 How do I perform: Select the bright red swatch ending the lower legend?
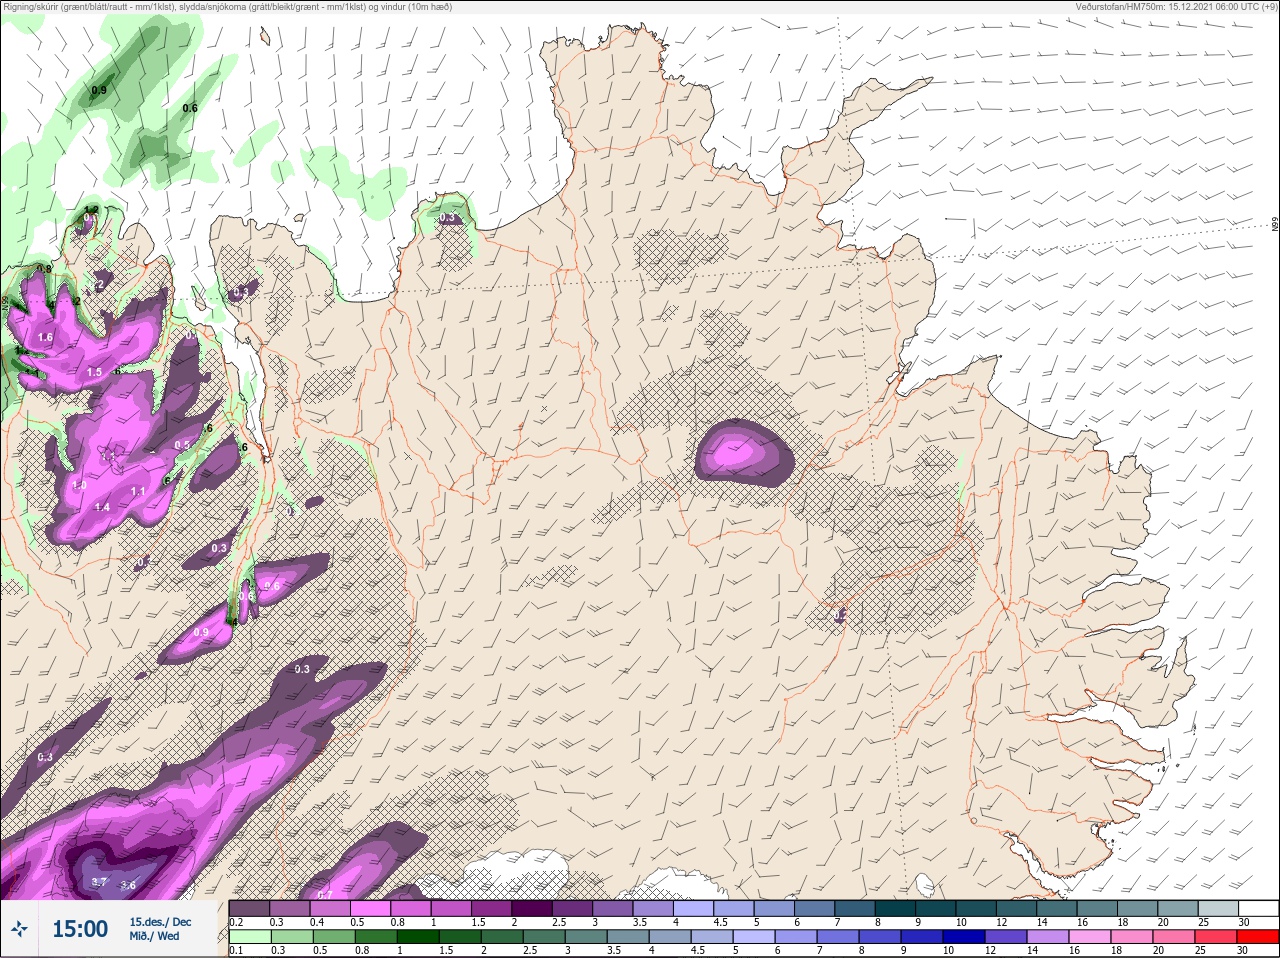click(x=1257, y=937)
